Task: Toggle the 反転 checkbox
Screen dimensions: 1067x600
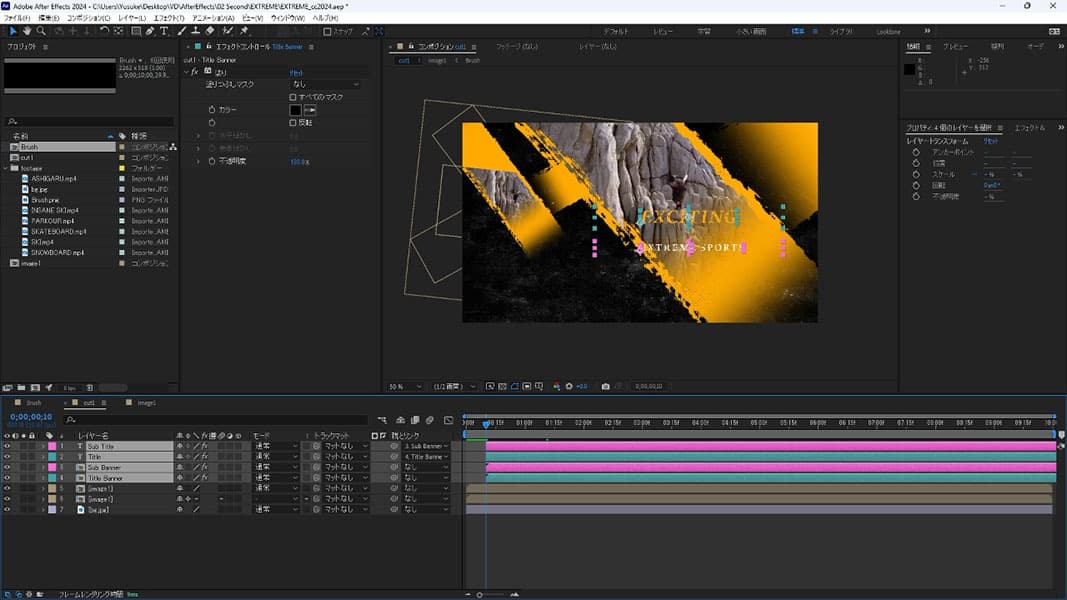Action: (293, 122)
